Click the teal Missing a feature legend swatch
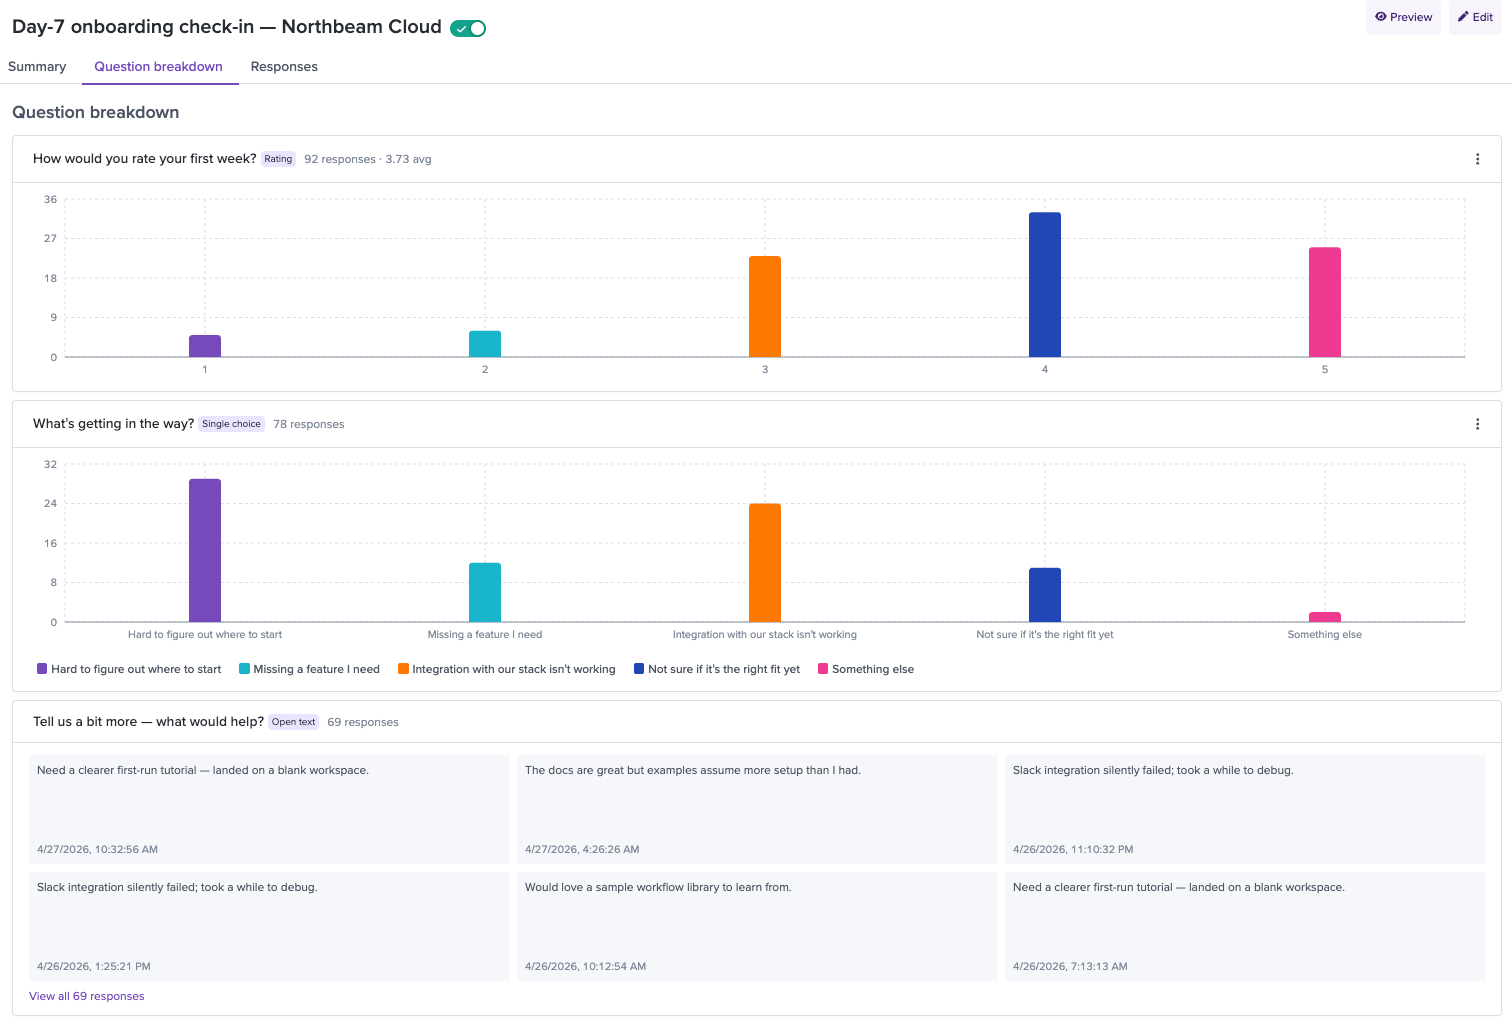The height and width of the screenshot is (1030, 1512). point(244,669)
